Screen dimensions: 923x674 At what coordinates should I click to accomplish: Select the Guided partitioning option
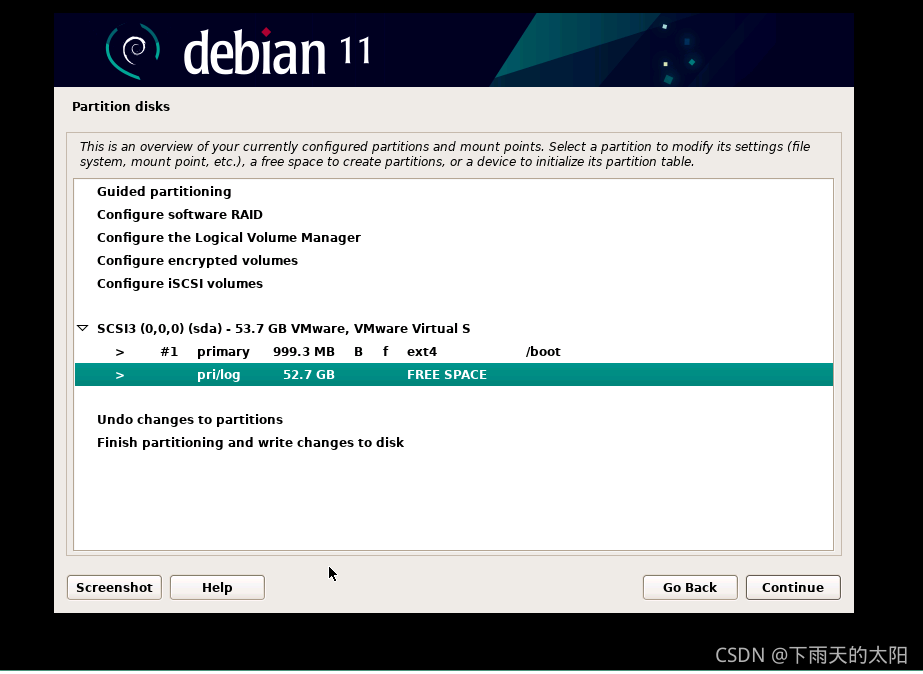(x=163, y=191)
